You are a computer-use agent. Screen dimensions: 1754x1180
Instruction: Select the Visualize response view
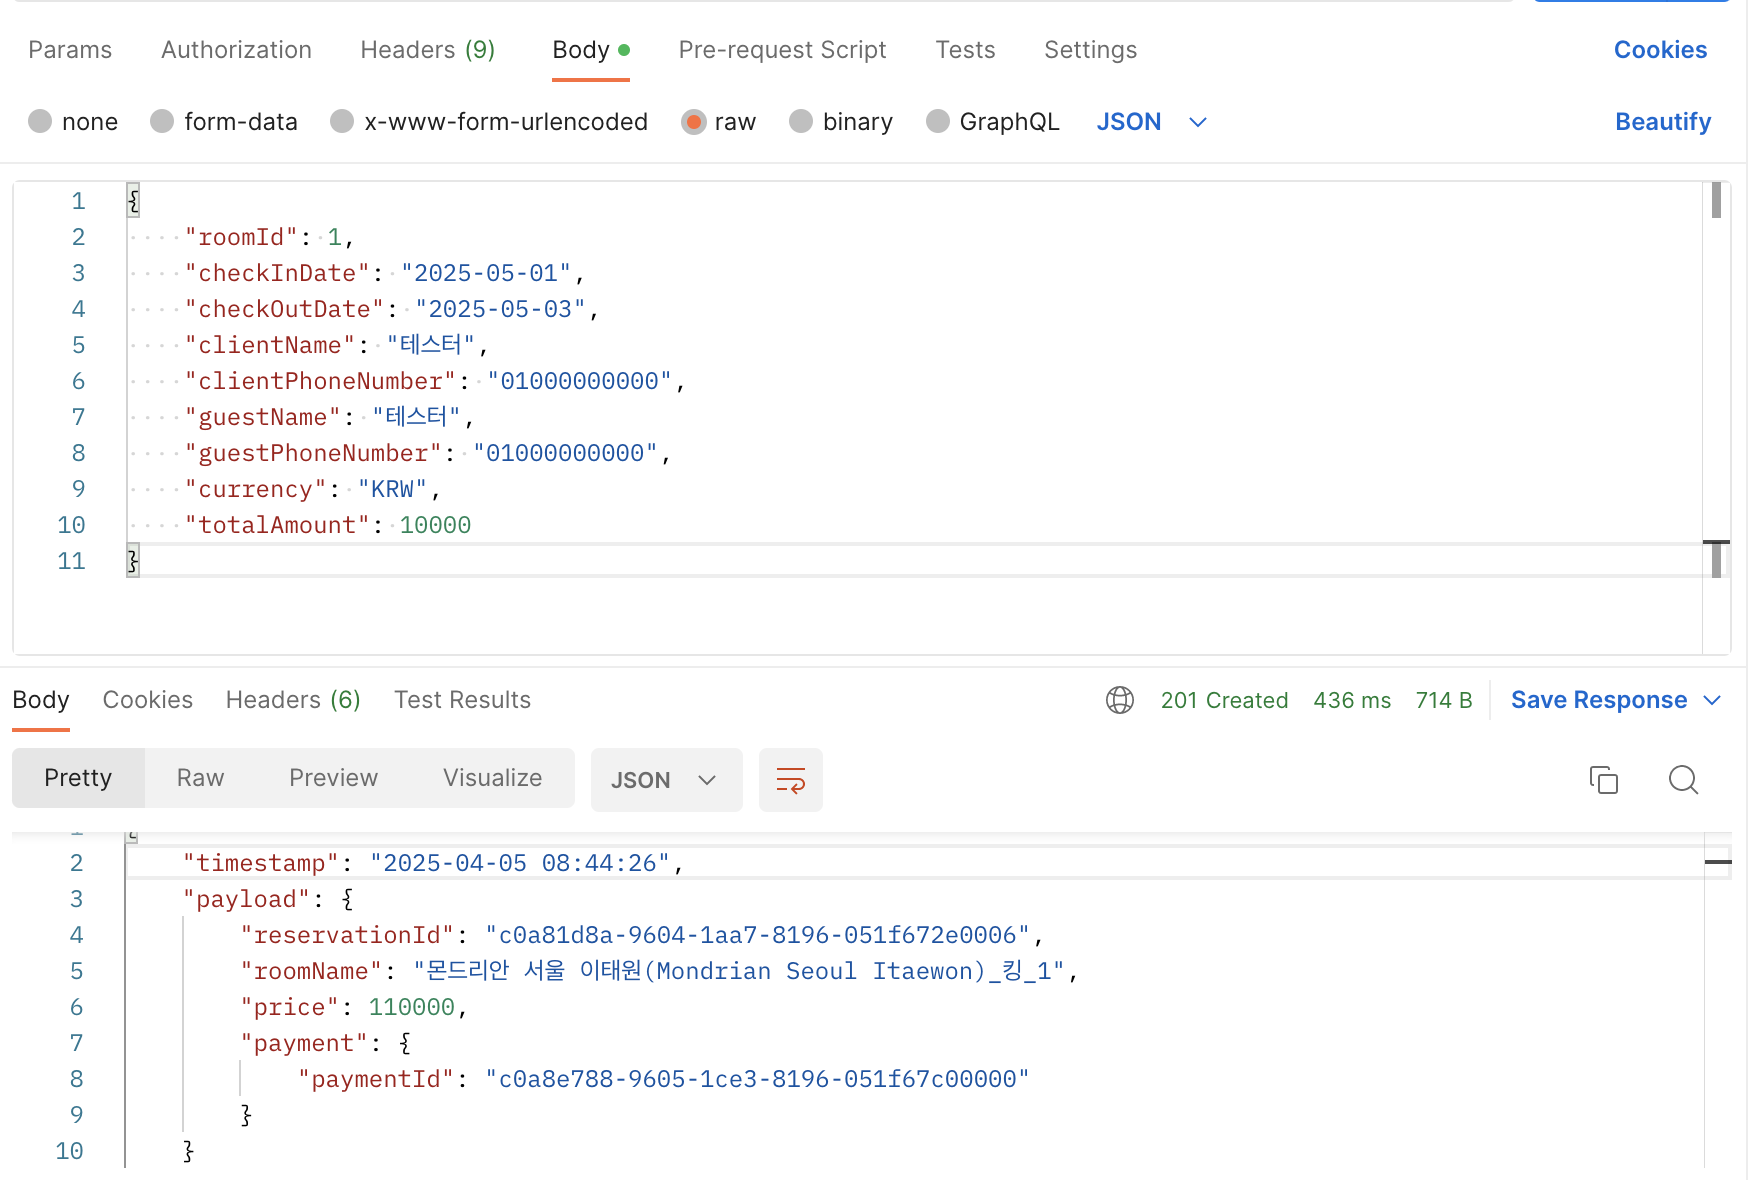492,778
